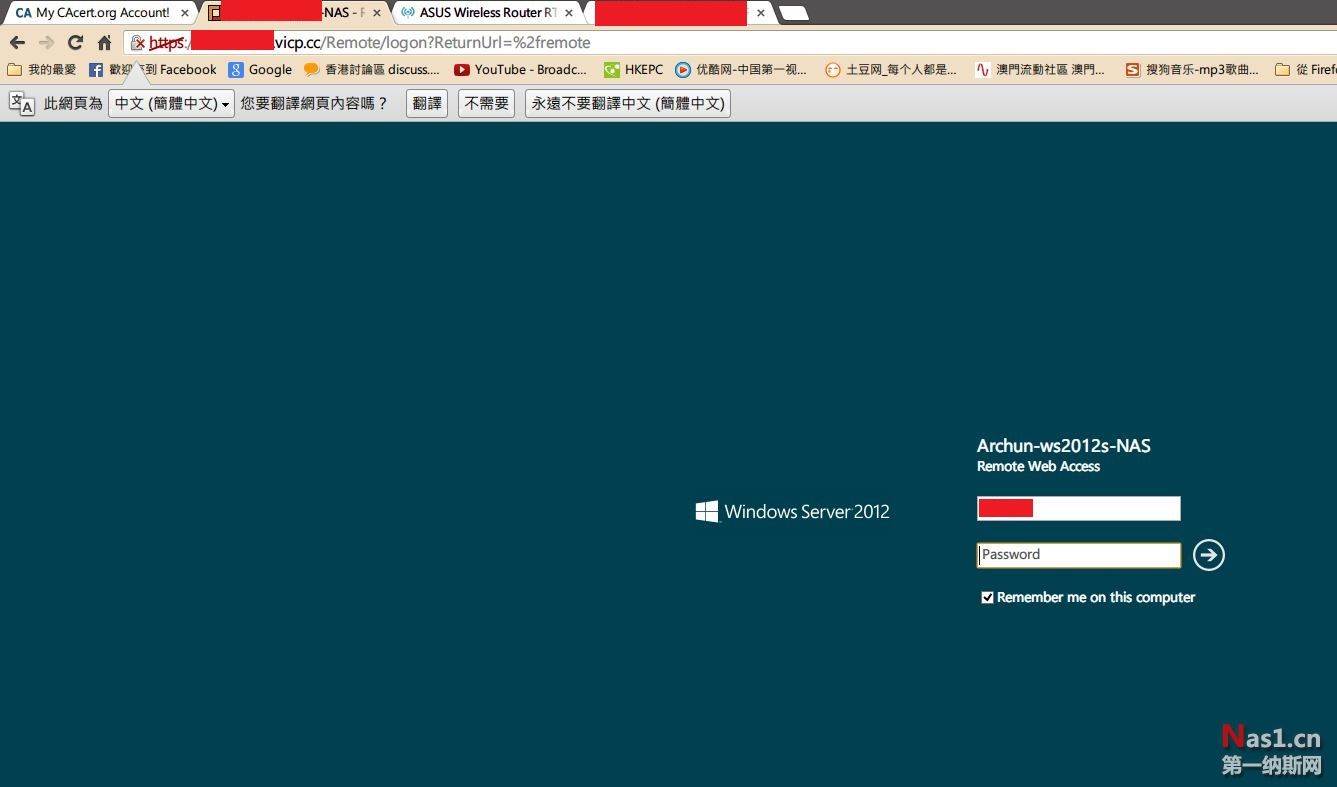Click the 不需要 decline button
Image resolution: width=1337 pixels, height=787 pixels.
487,103
